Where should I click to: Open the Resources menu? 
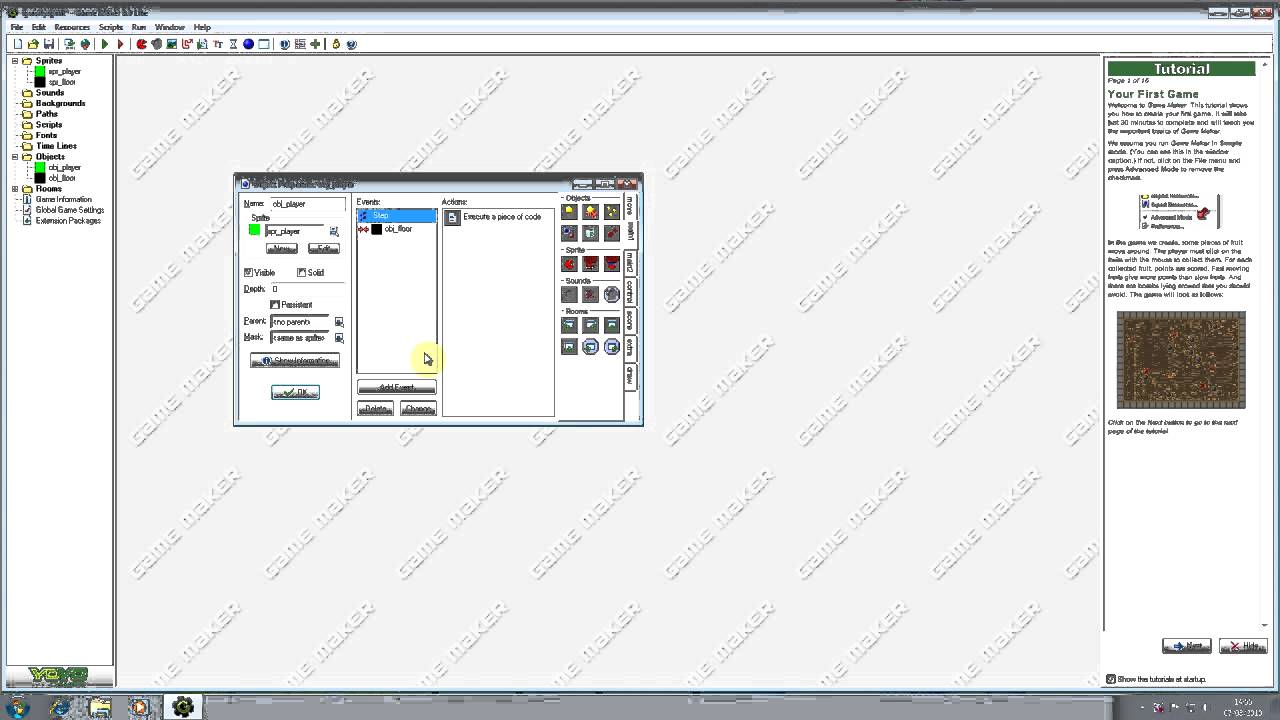tap(72, 27)
